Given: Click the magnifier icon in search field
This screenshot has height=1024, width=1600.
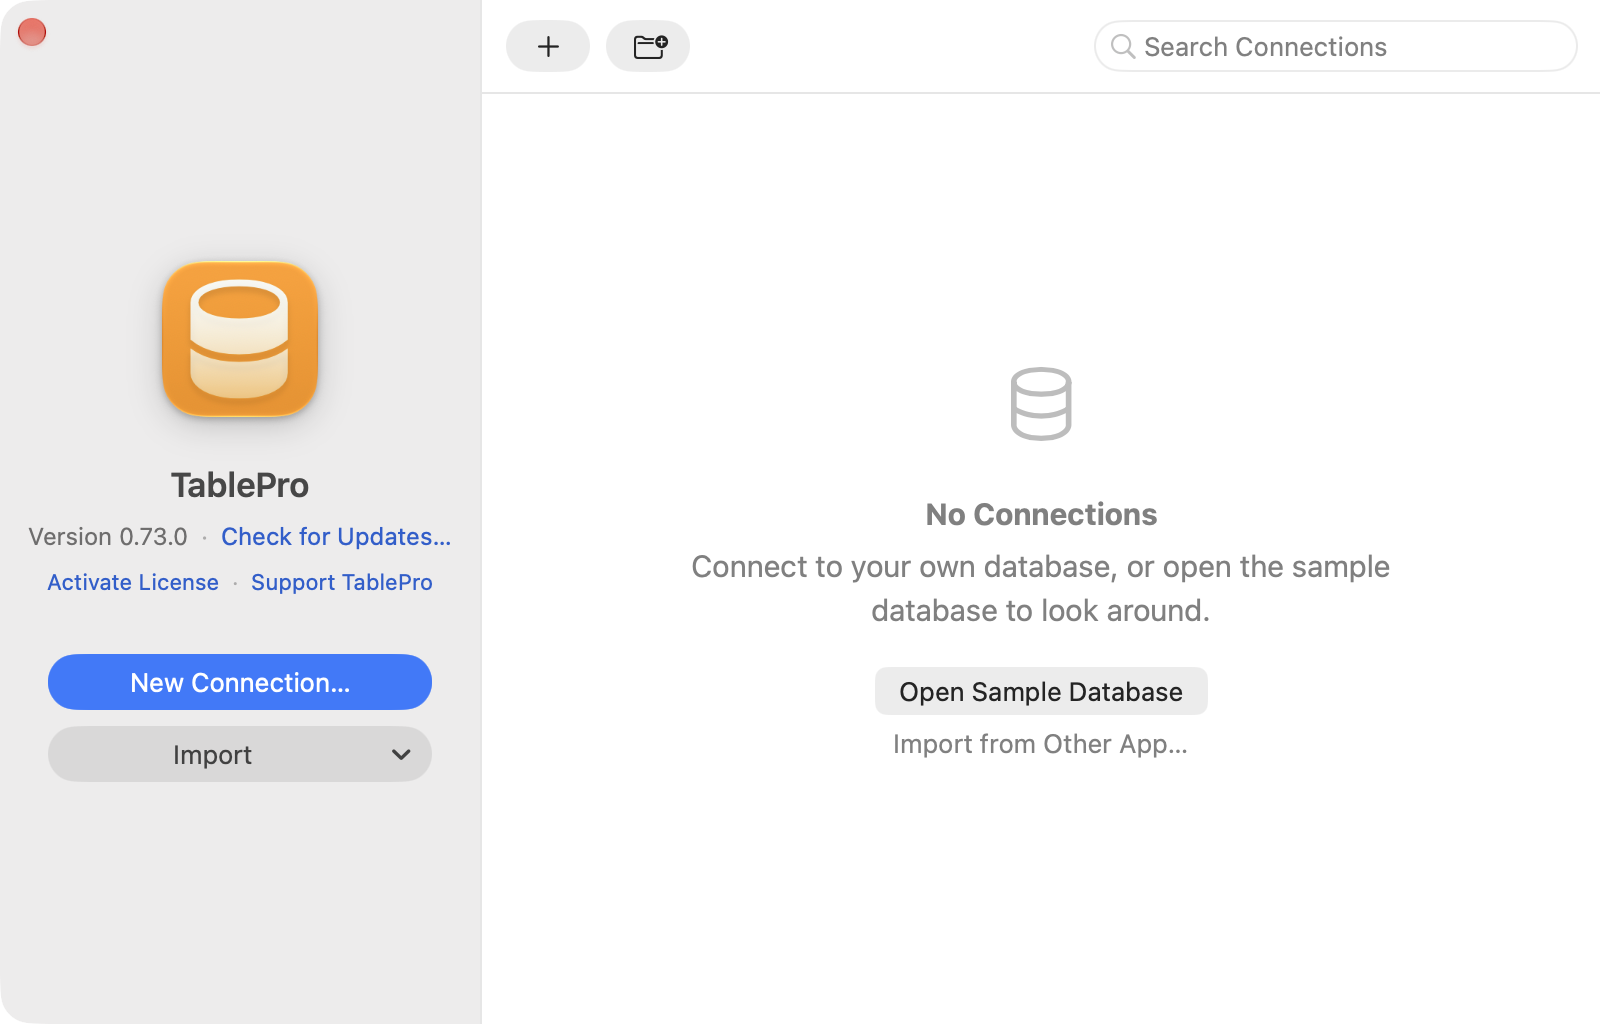Looking at the screenshot, I should tap(1123, 47).
